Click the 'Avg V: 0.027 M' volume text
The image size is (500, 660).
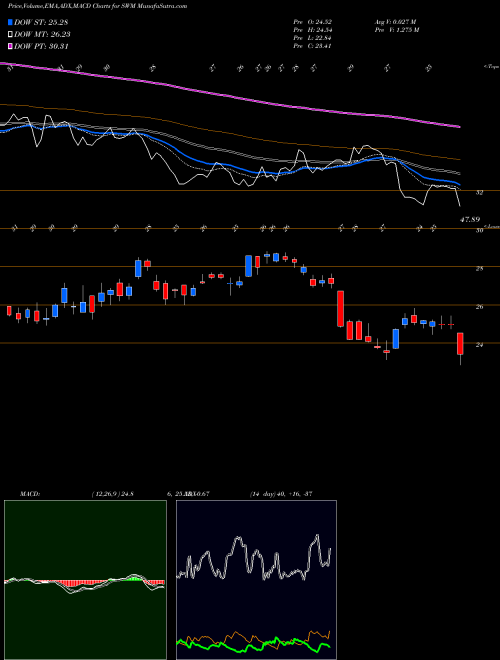395,22
